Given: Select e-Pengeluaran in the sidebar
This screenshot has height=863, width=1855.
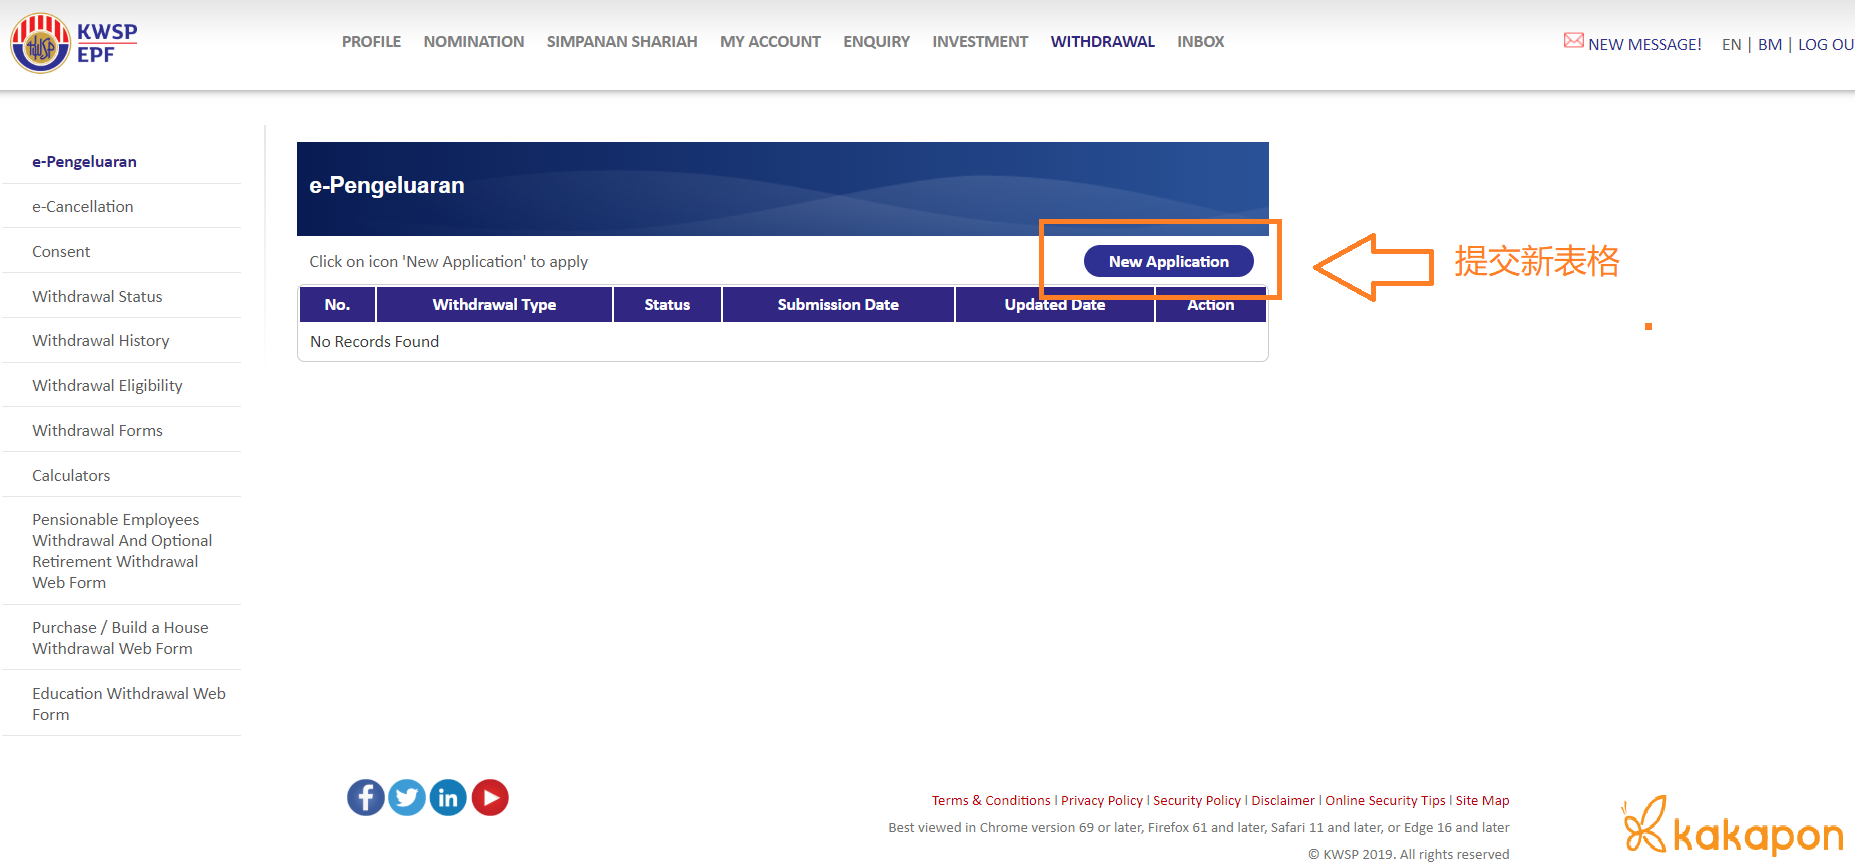Looking at the screenshot, I should [x=84, y=162].
